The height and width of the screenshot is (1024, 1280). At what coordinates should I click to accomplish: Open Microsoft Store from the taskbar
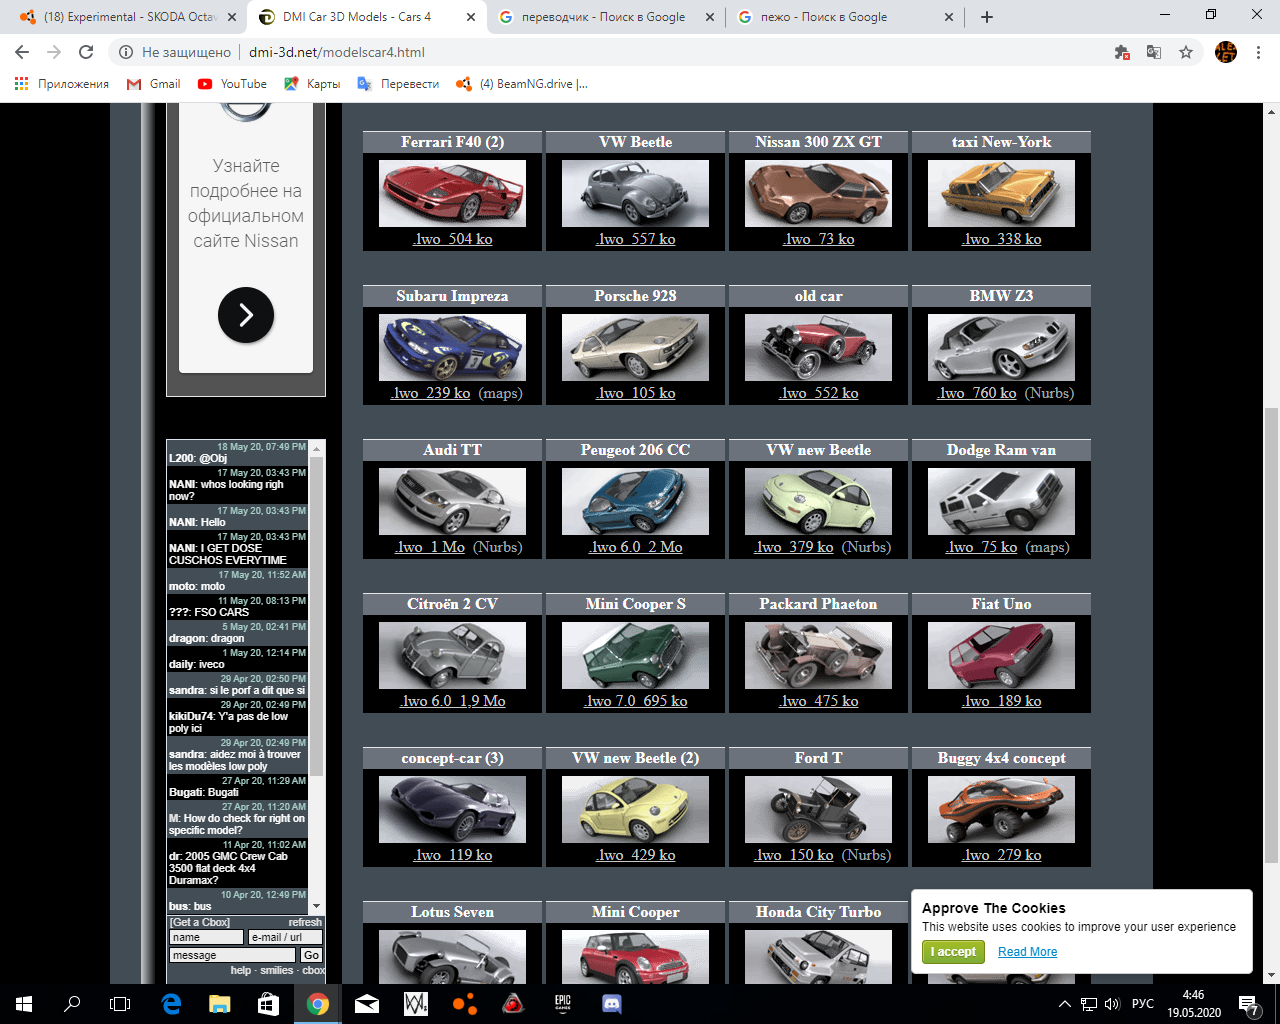[269, 1004]
